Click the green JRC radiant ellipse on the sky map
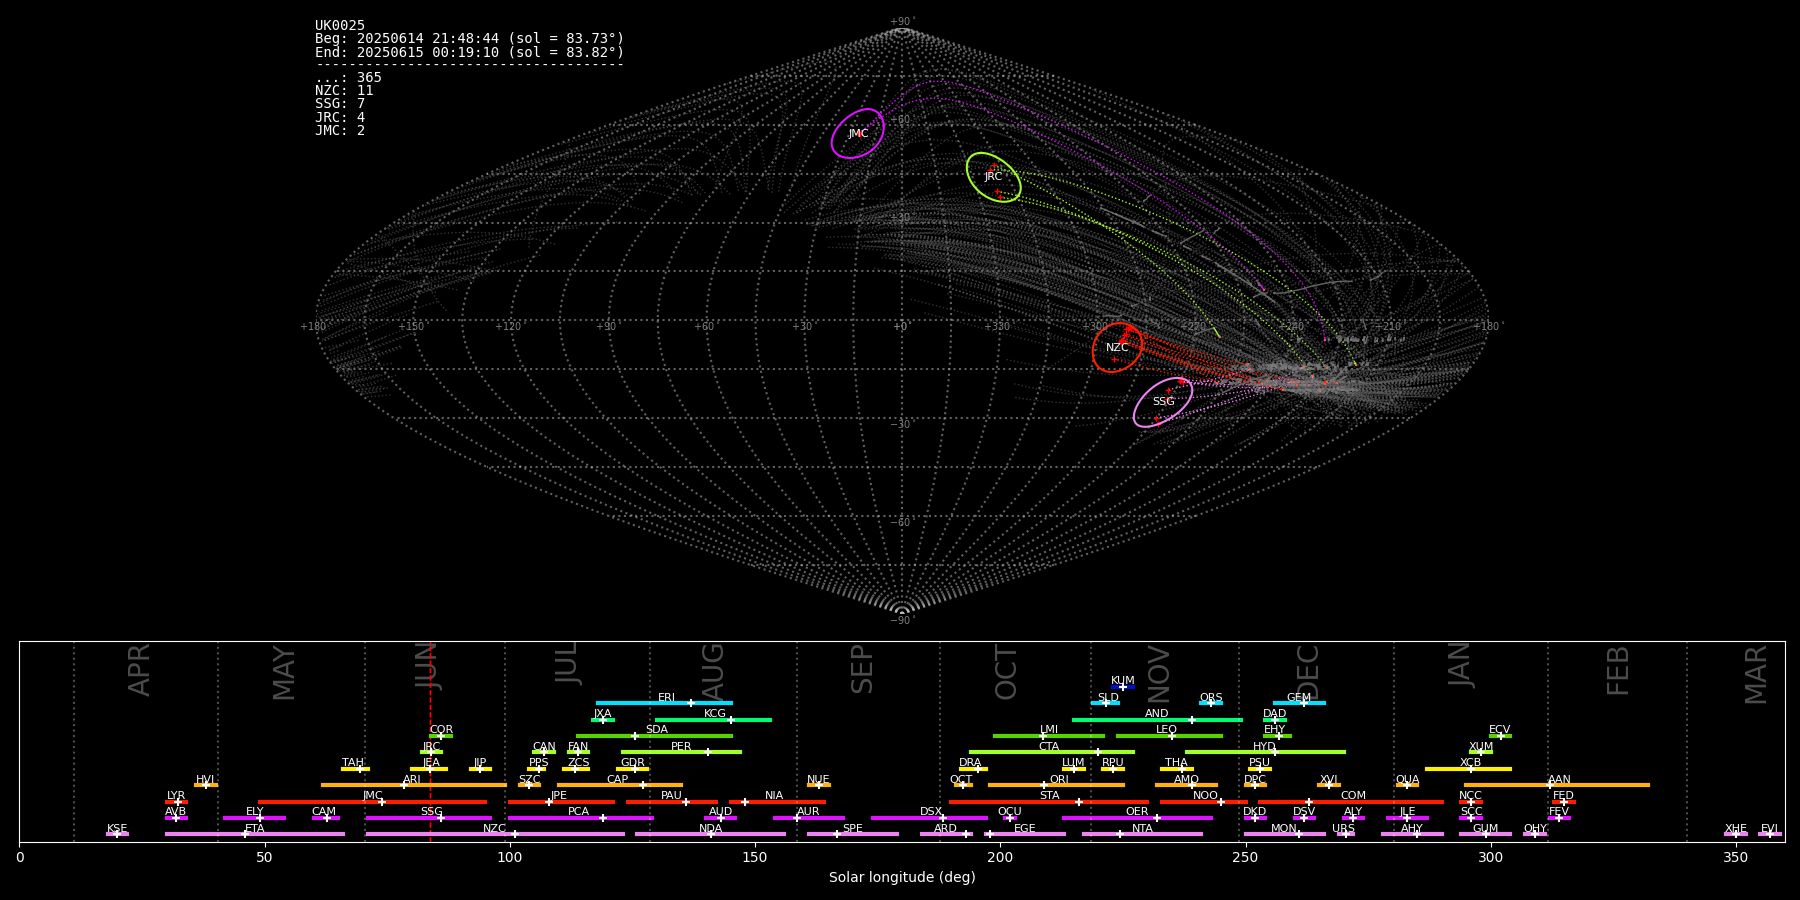Image resolution: width=1800 pixels, height=900 pixels. [x=993, y=177]
